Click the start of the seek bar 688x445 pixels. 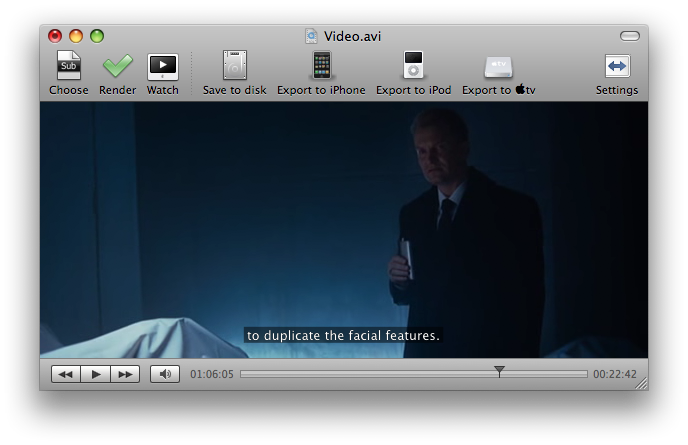coord(244,374)
